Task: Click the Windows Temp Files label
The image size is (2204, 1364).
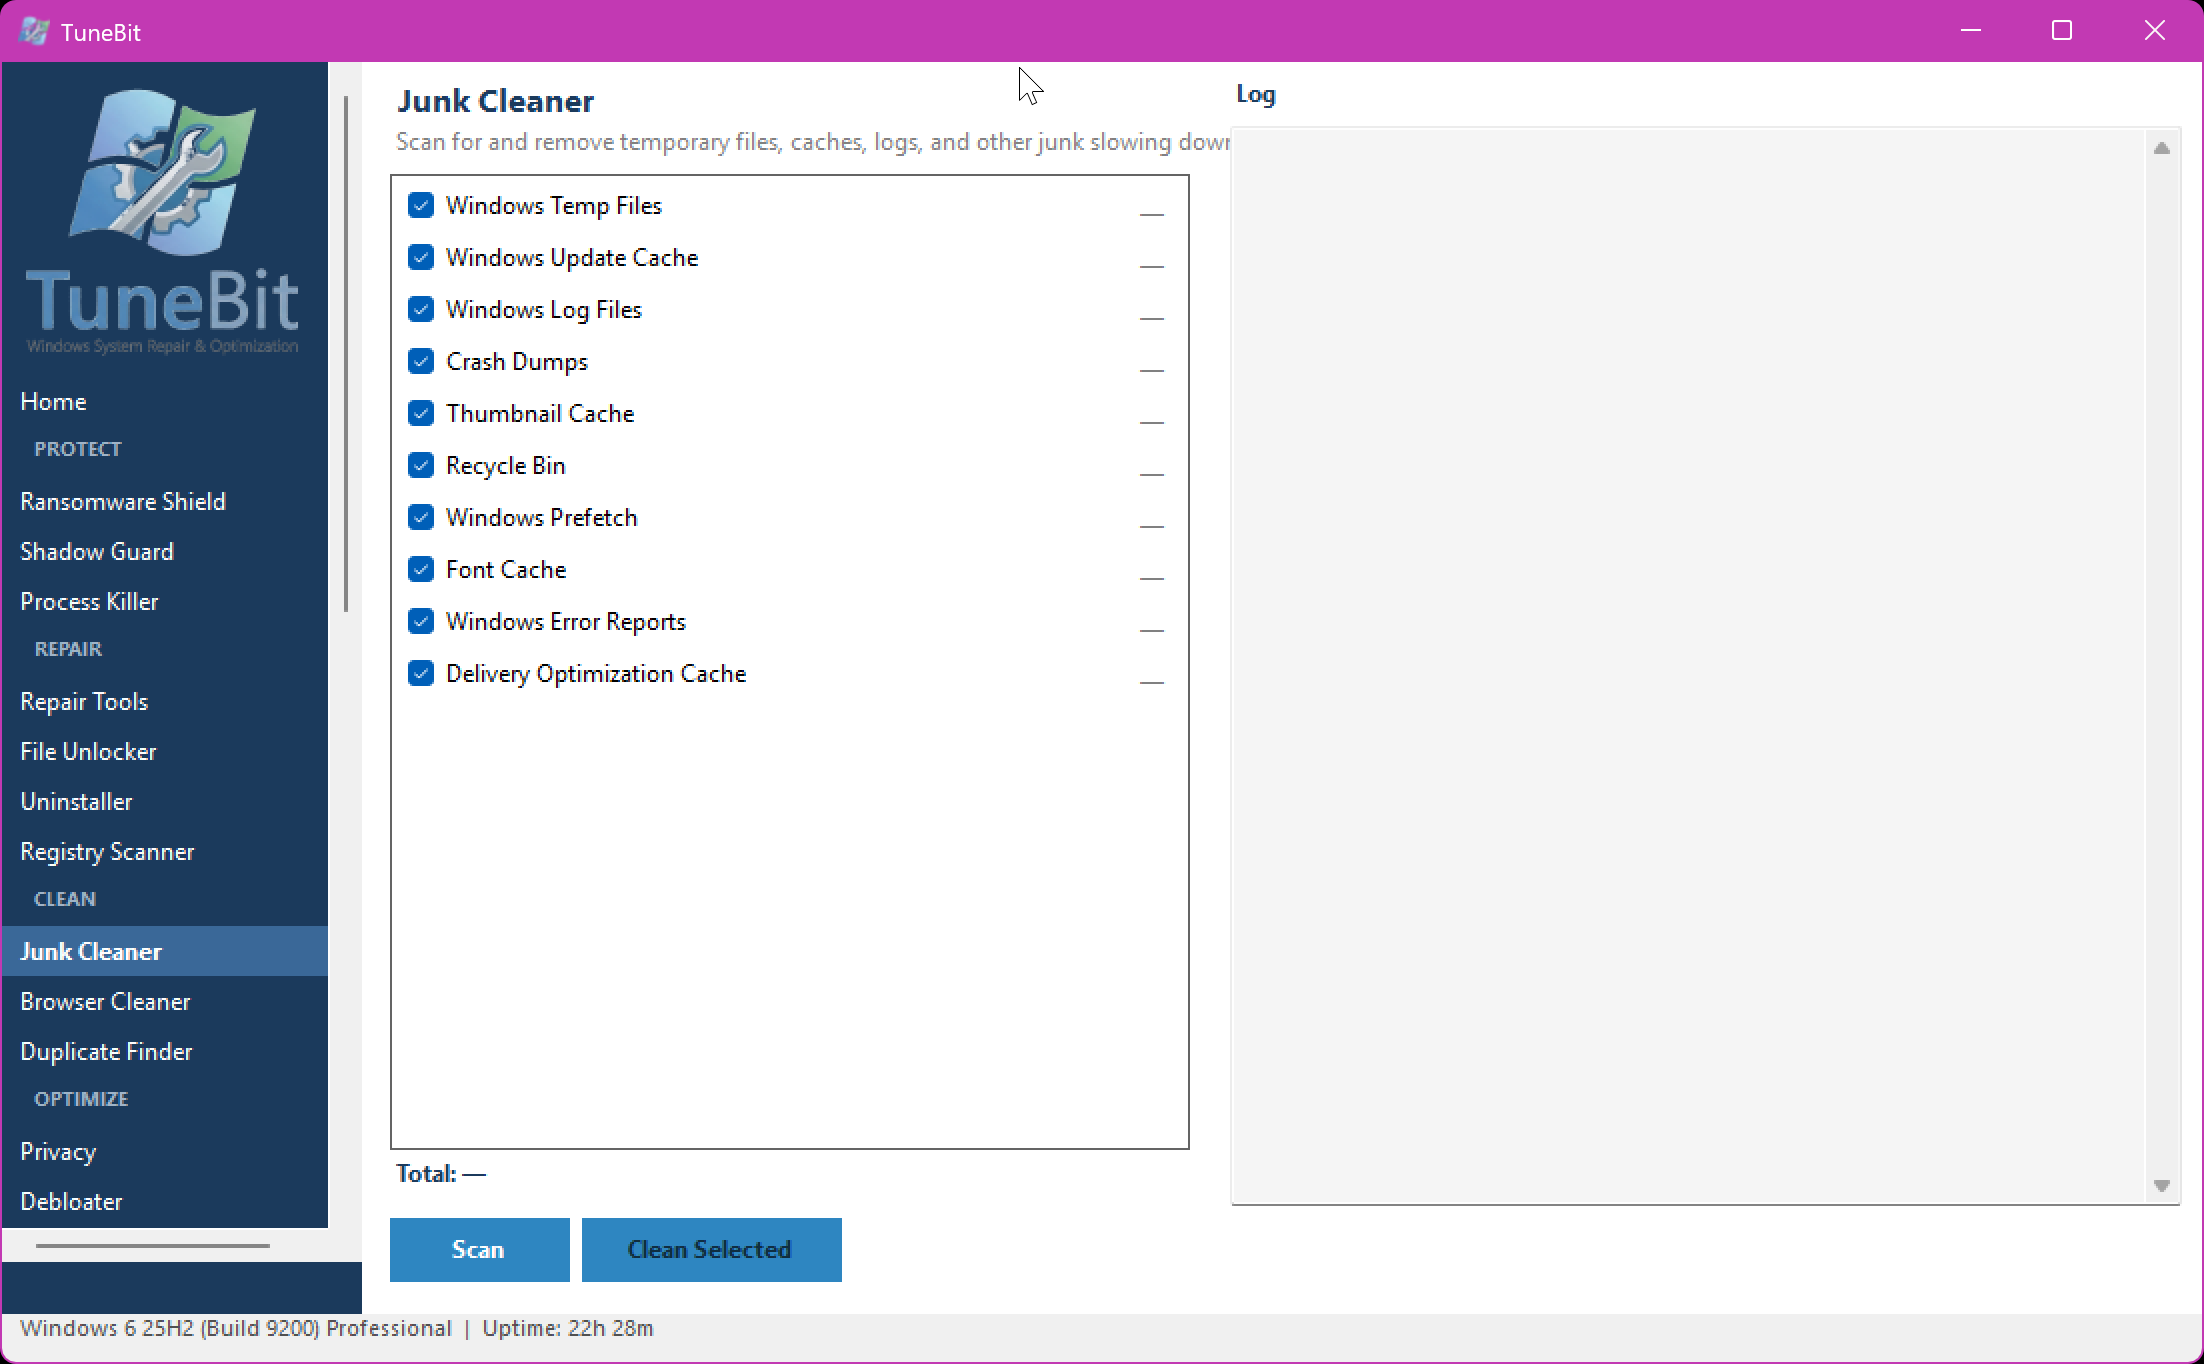Action: tap(554, 206)
